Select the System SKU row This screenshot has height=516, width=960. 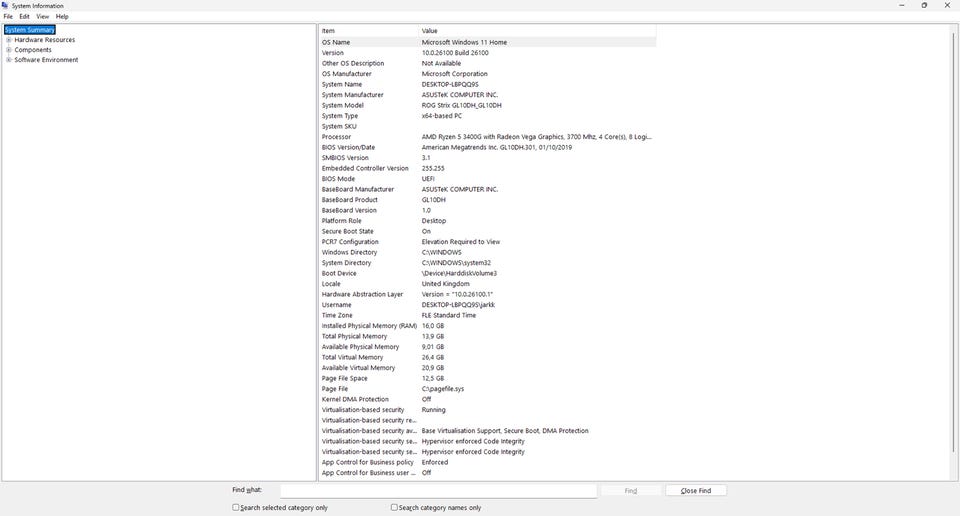[487, 126]
